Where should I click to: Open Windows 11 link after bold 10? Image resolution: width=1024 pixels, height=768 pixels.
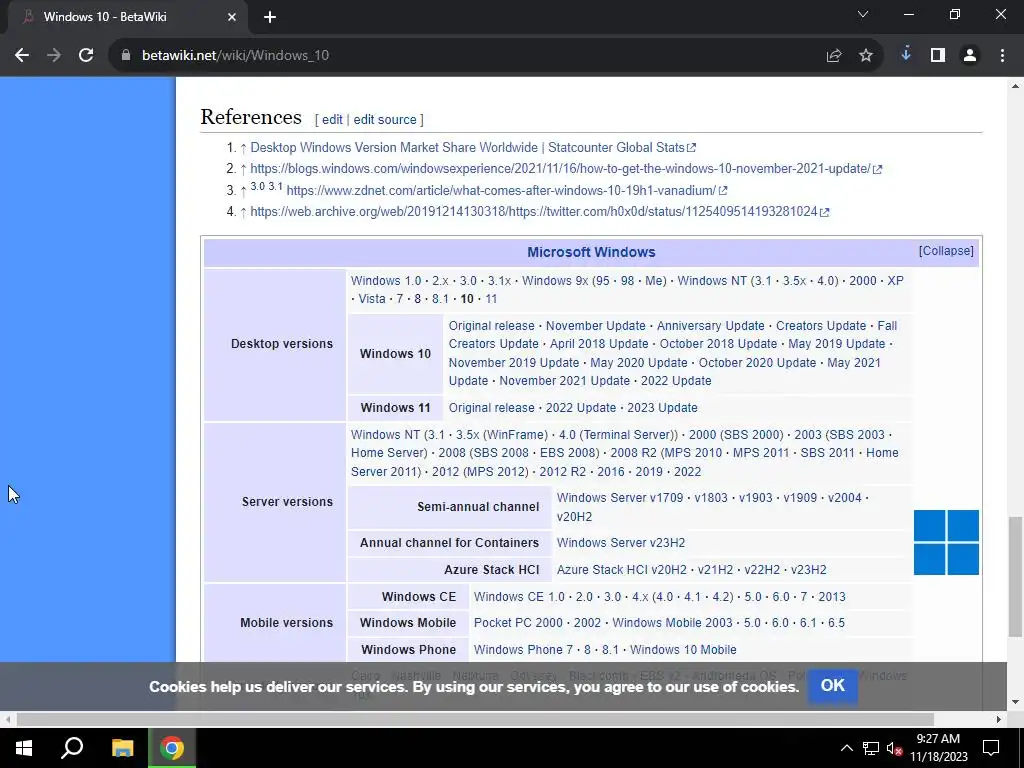tap(491, 299)
